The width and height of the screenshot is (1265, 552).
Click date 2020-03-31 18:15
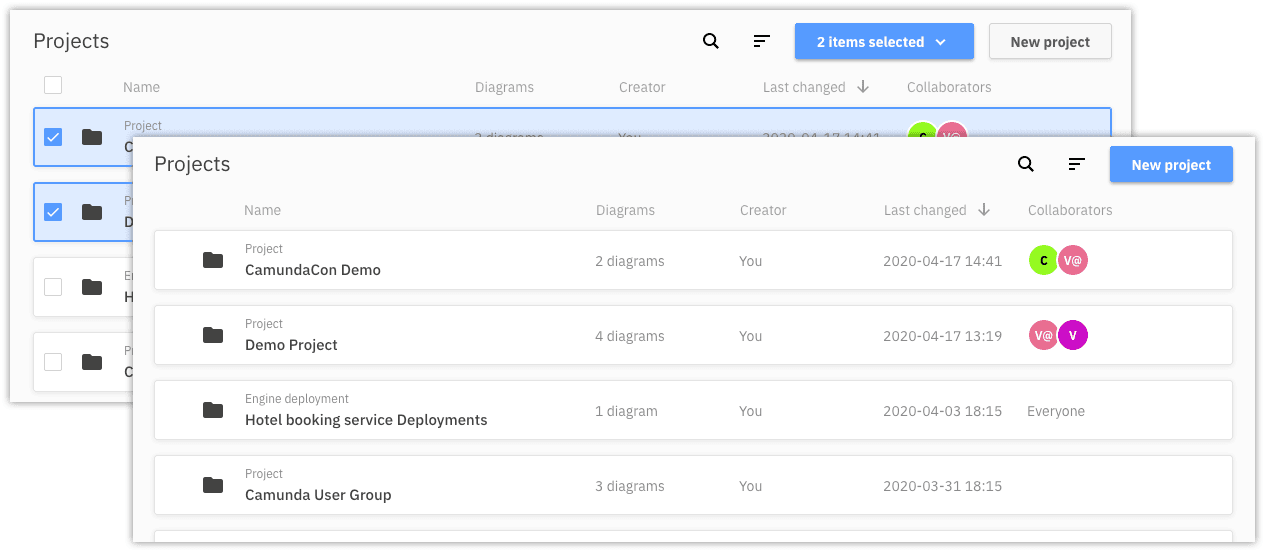942,486
